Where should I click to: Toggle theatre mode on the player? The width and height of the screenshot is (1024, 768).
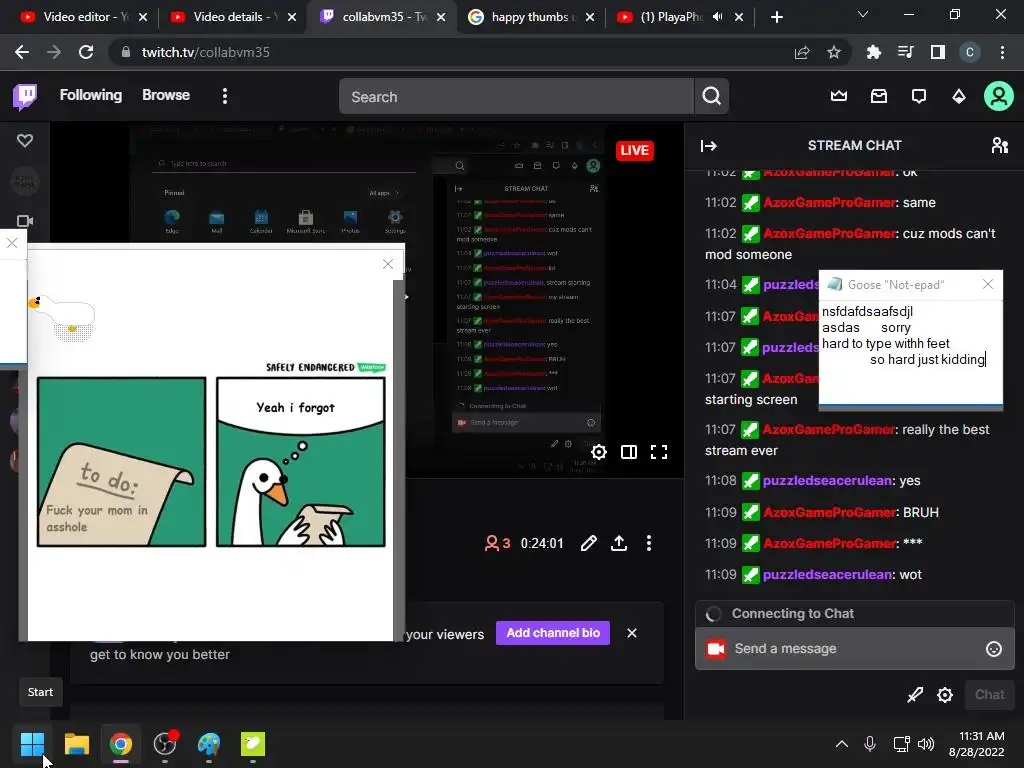(x=629, y=452)
